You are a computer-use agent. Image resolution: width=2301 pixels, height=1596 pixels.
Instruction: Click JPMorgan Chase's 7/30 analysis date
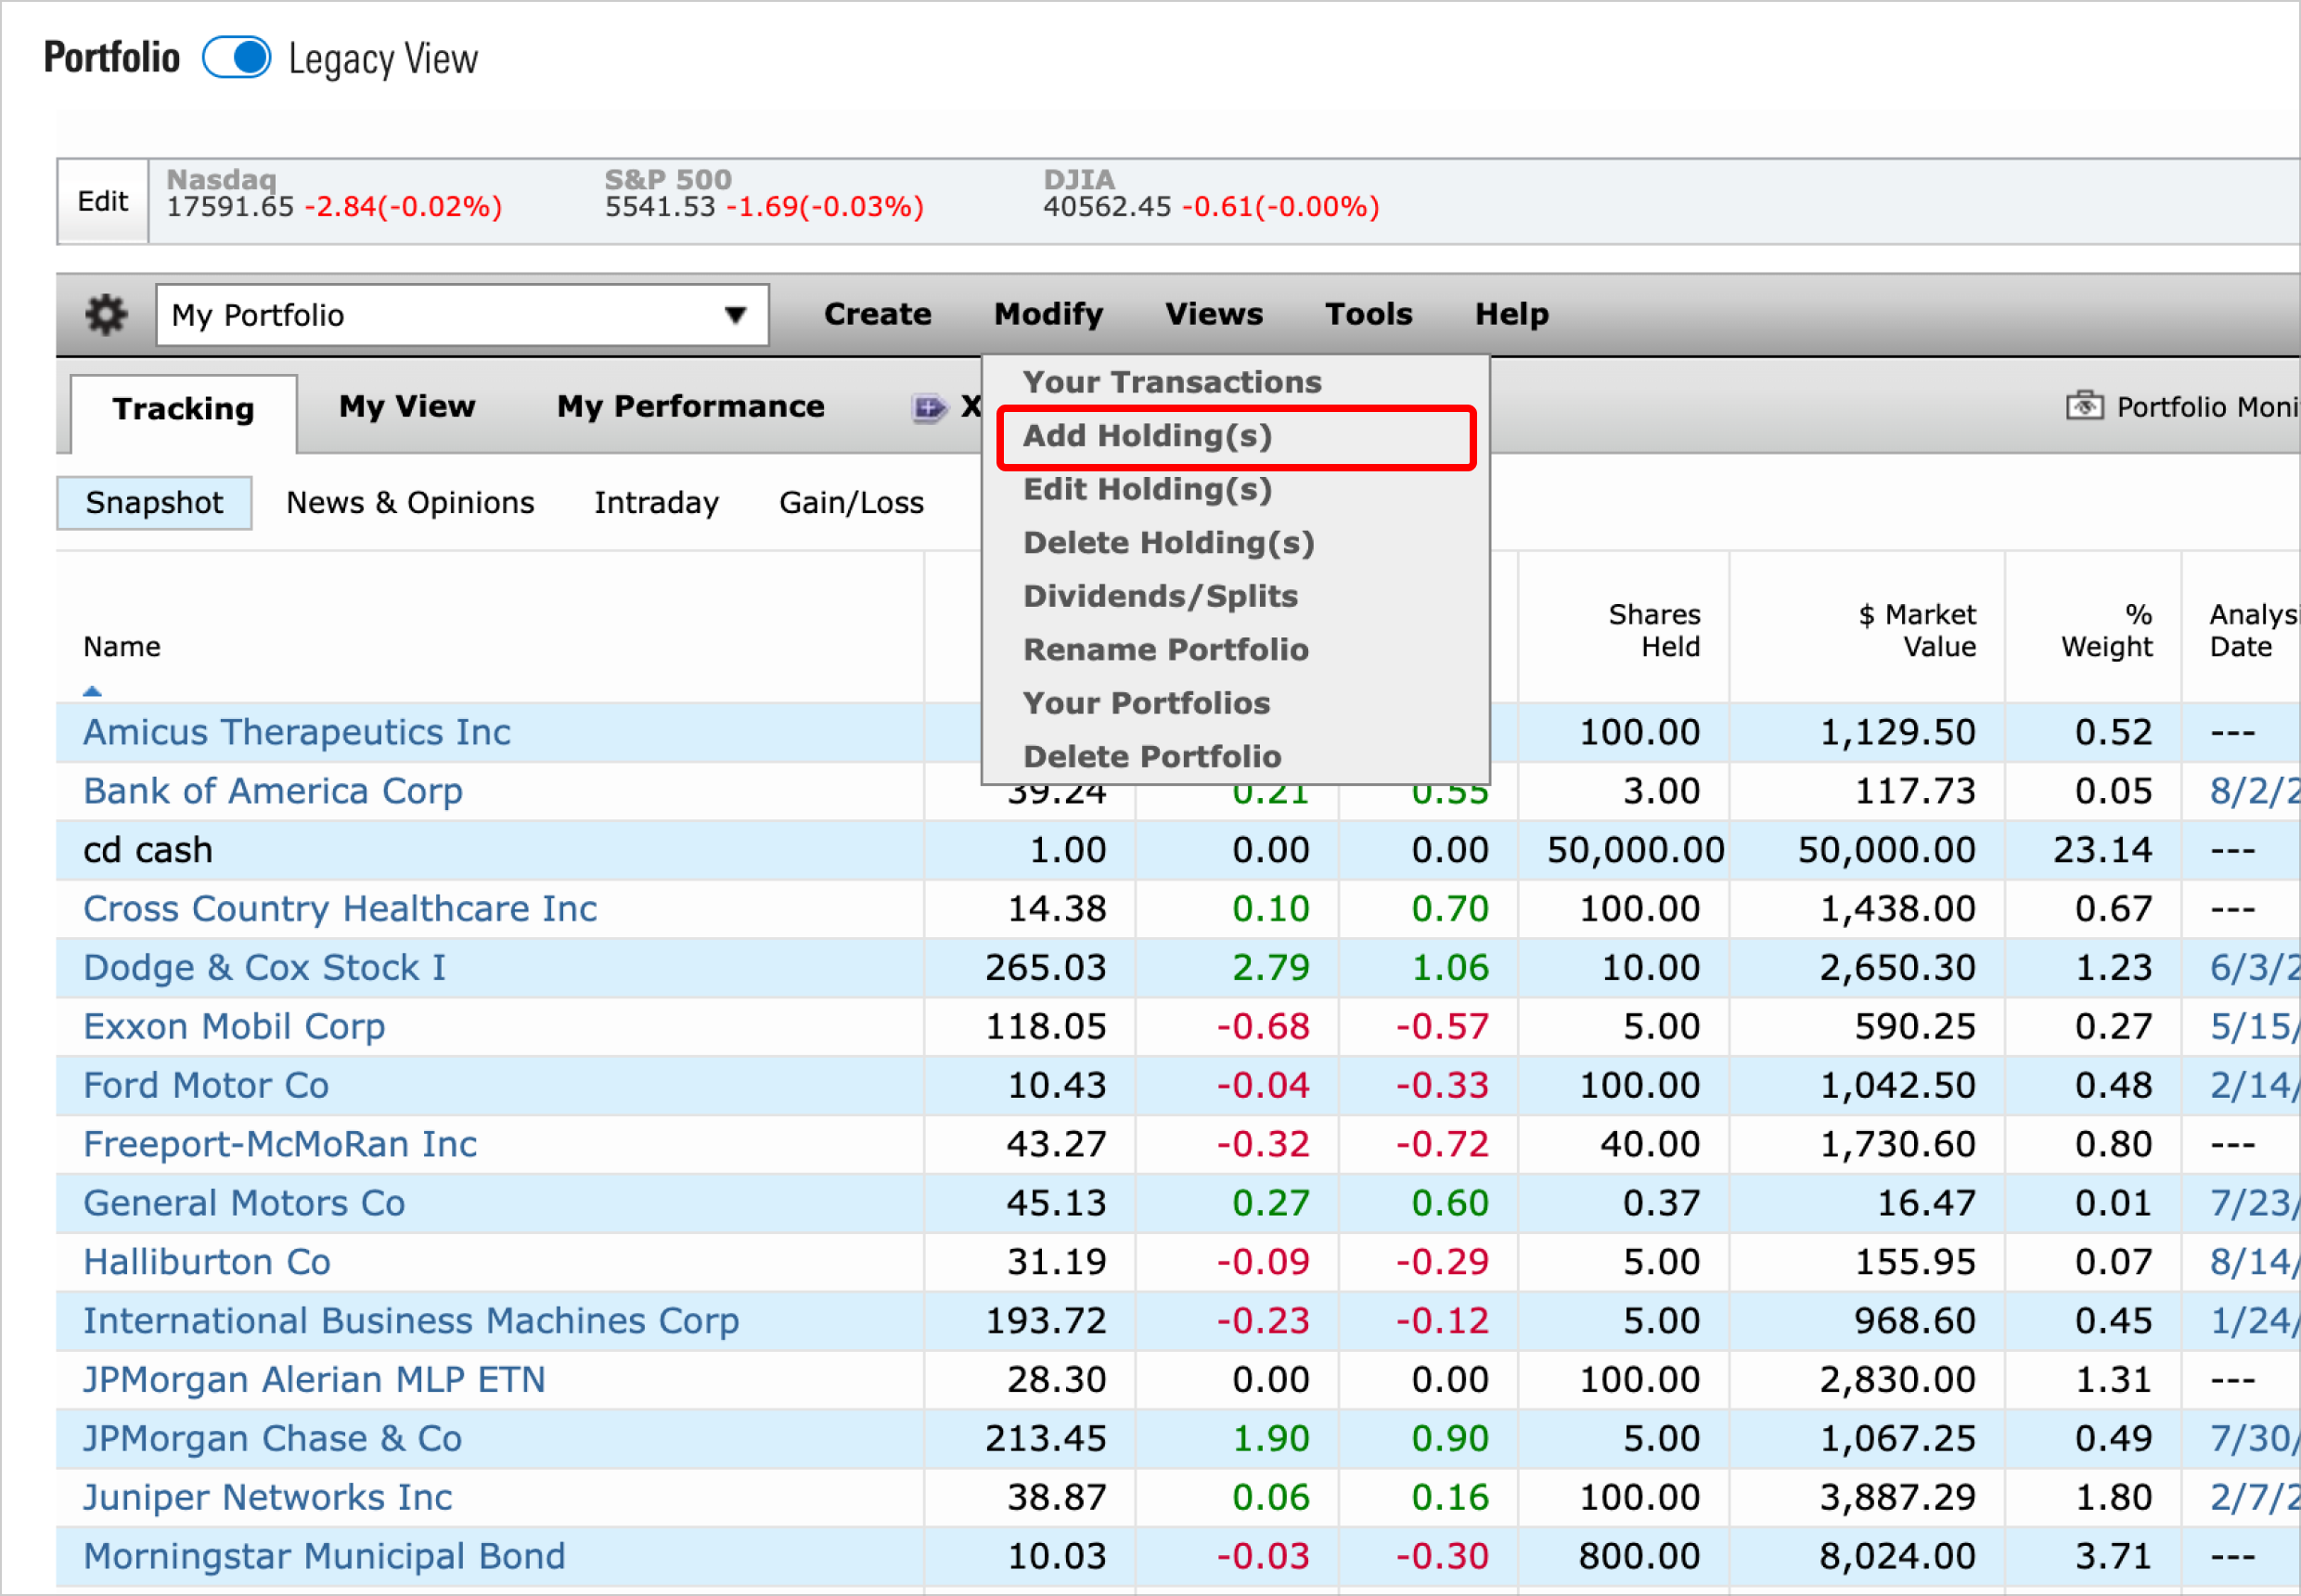[x=2254, y=1439]
